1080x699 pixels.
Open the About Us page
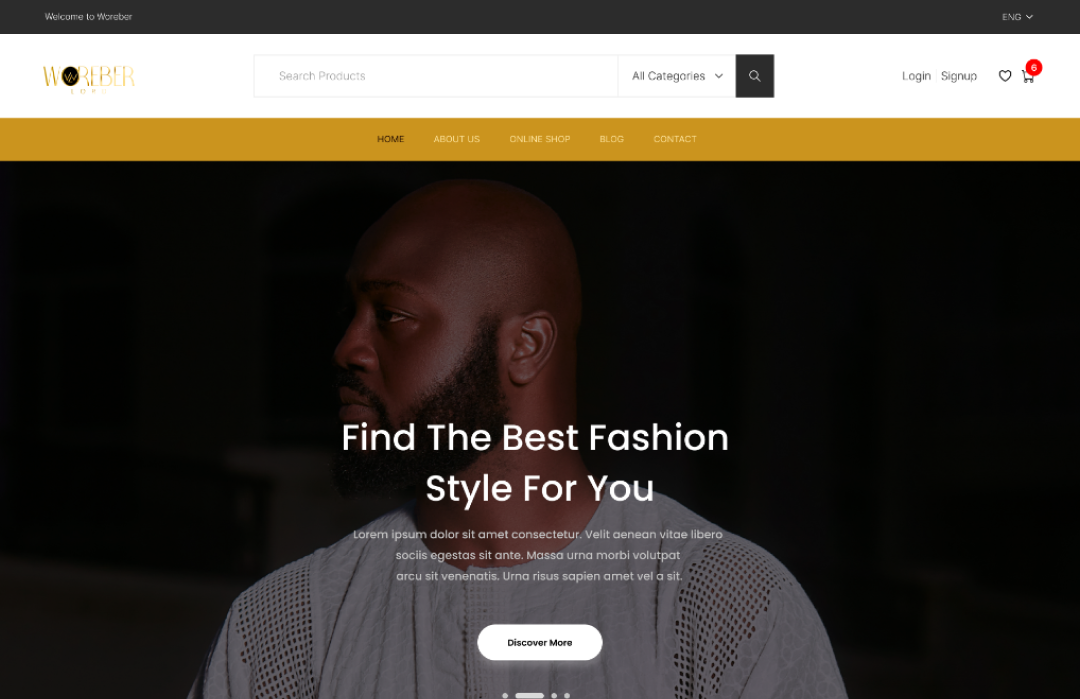457,139
